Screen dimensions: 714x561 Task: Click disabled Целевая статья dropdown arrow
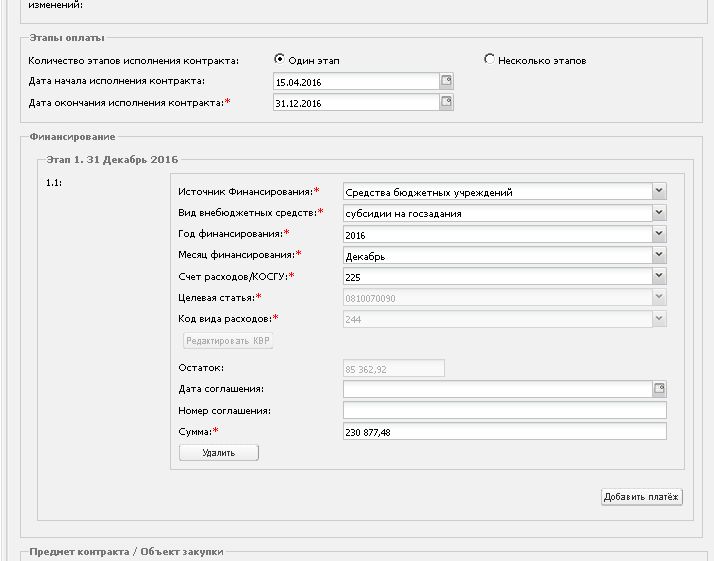pyautogui.click(x=659, y=297)
